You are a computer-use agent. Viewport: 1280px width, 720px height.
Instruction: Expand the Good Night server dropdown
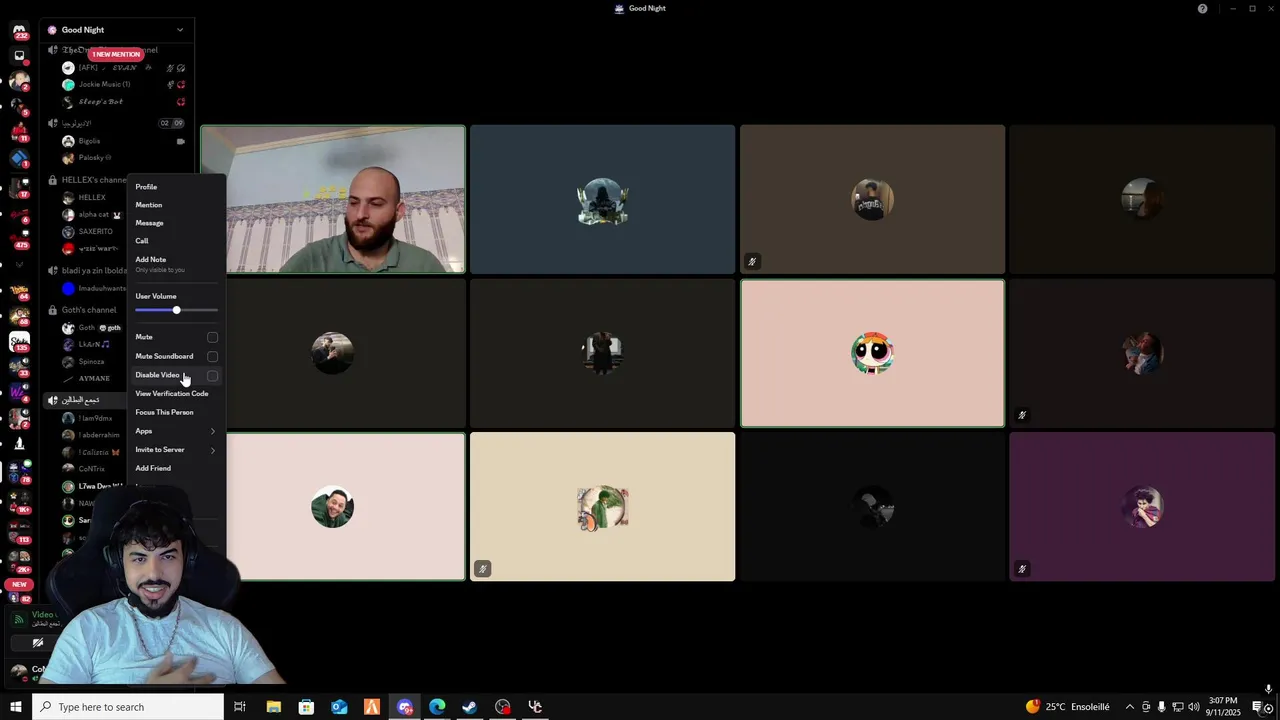[x=180, y=30]
